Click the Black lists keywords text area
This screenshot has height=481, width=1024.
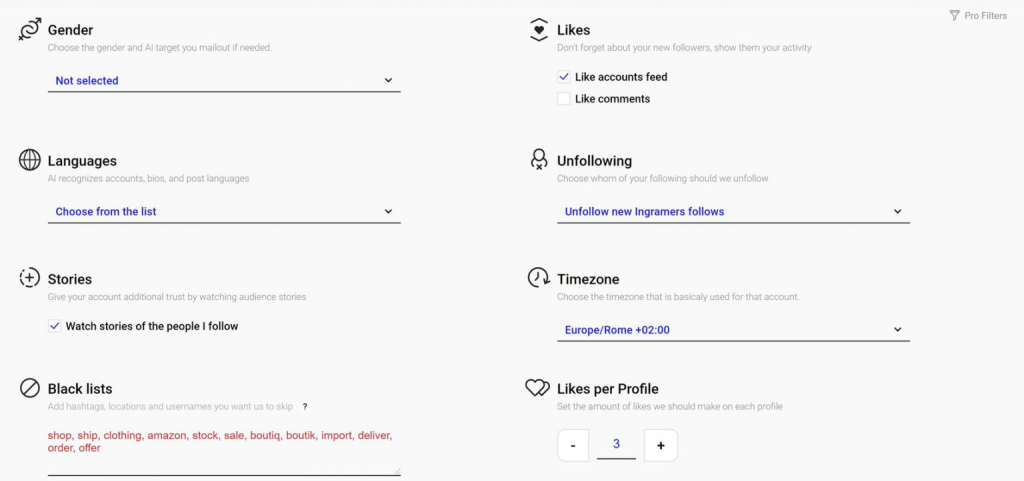224,450
